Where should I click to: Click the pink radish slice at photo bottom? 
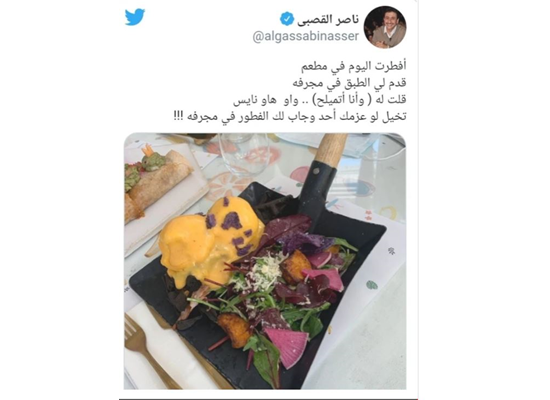click(286, 347)
